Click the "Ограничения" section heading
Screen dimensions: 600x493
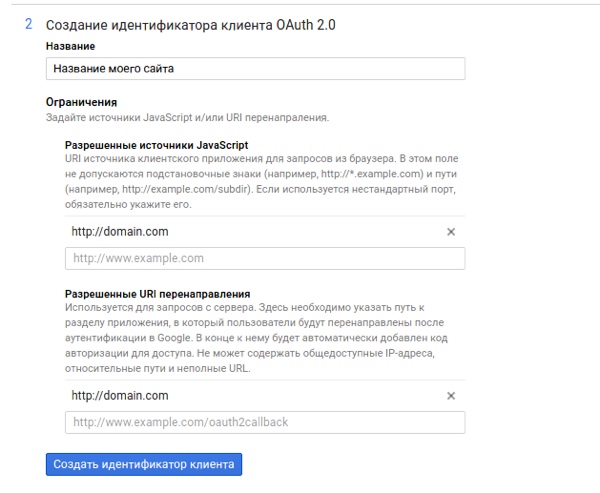82,102
